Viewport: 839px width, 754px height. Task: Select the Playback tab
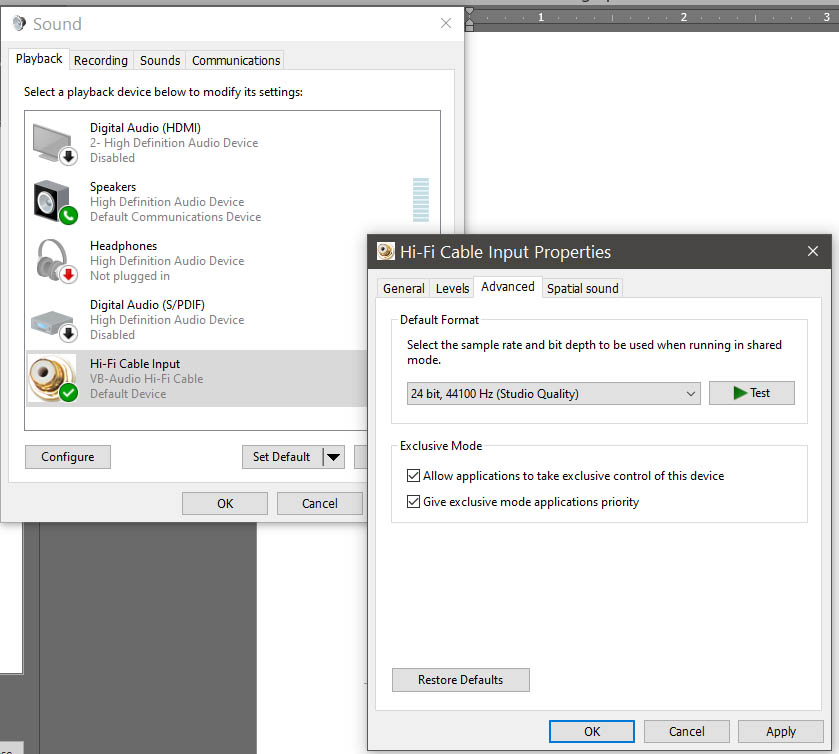(x=39, y=58)
